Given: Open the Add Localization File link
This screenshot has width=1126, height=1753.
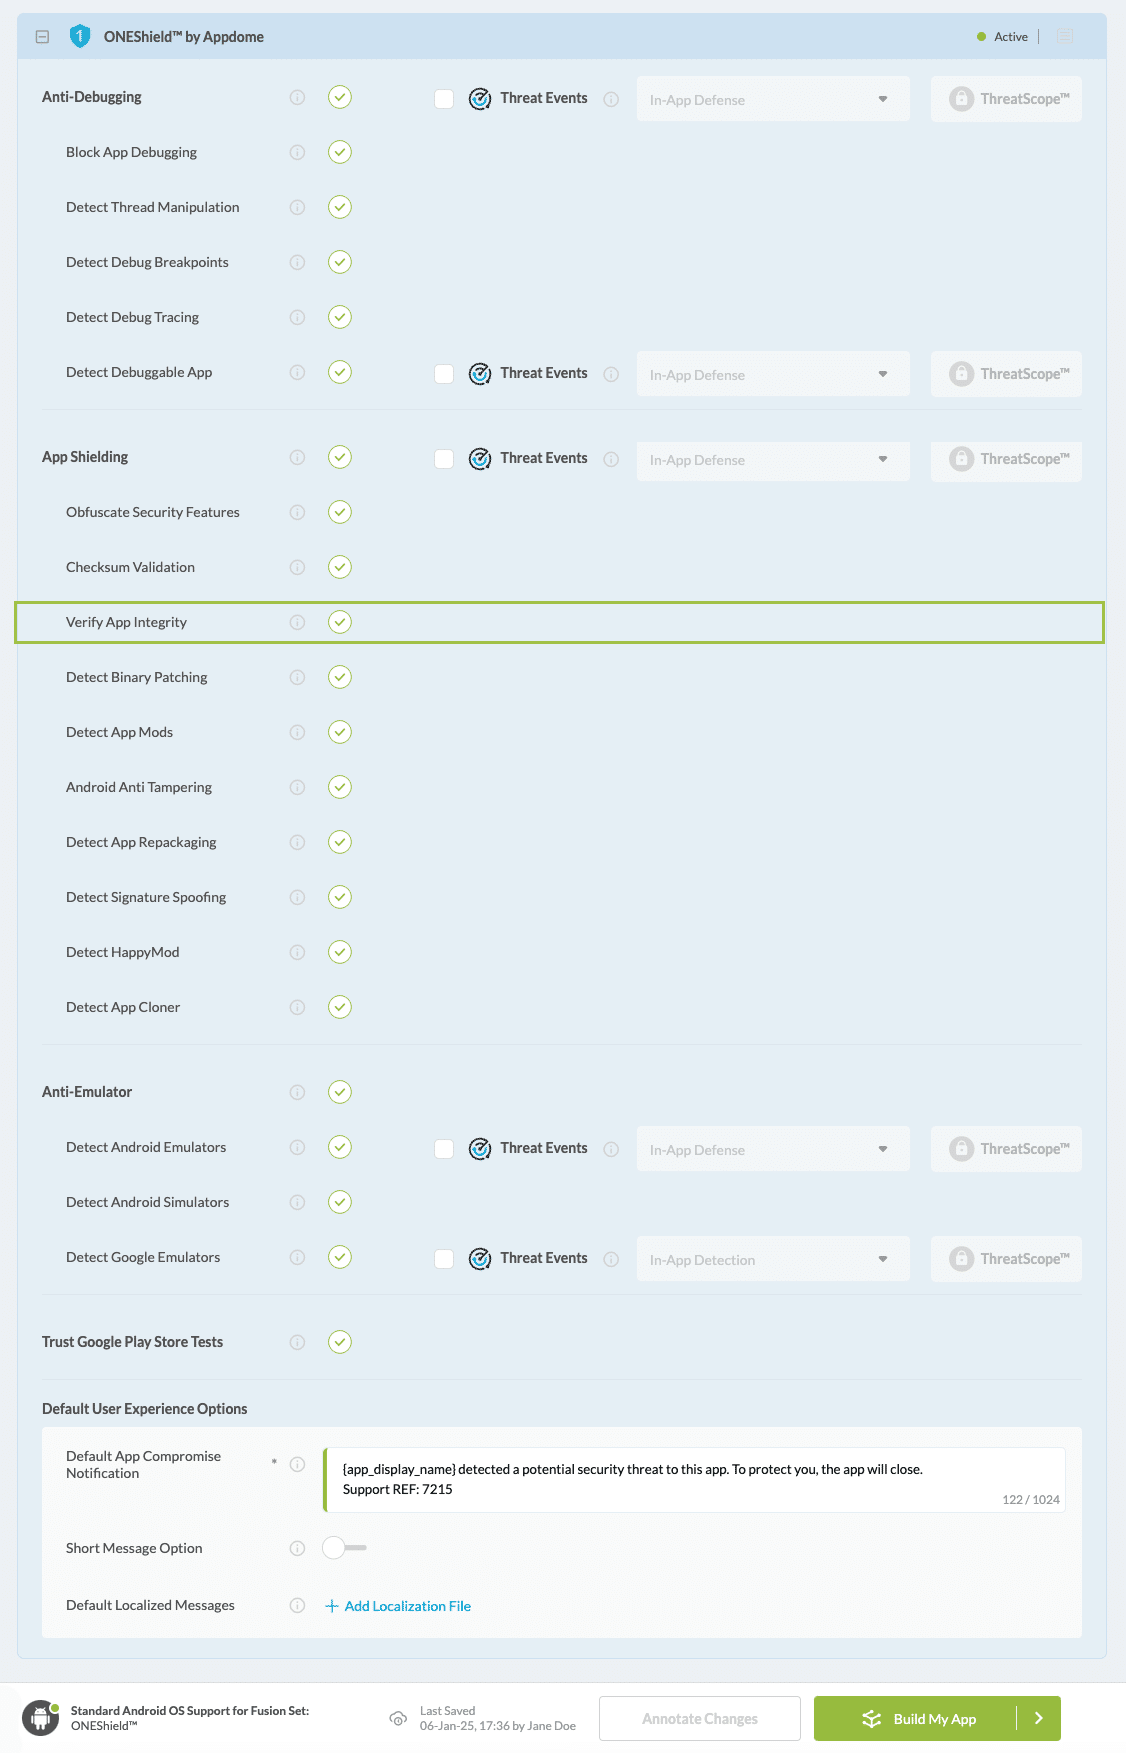Looking at the screenshot, I should click(399, 1605).
